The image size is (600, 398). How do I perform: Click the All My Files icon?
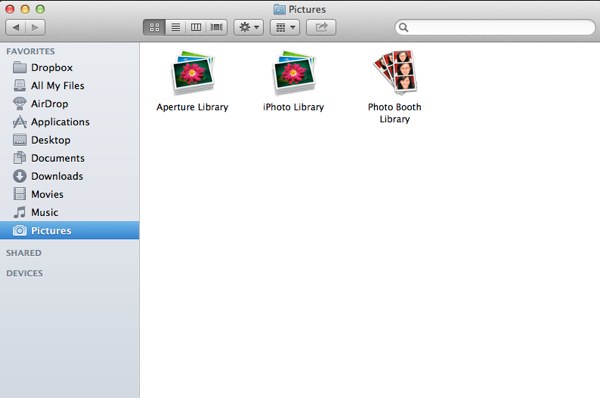click(x=20, y=85)
